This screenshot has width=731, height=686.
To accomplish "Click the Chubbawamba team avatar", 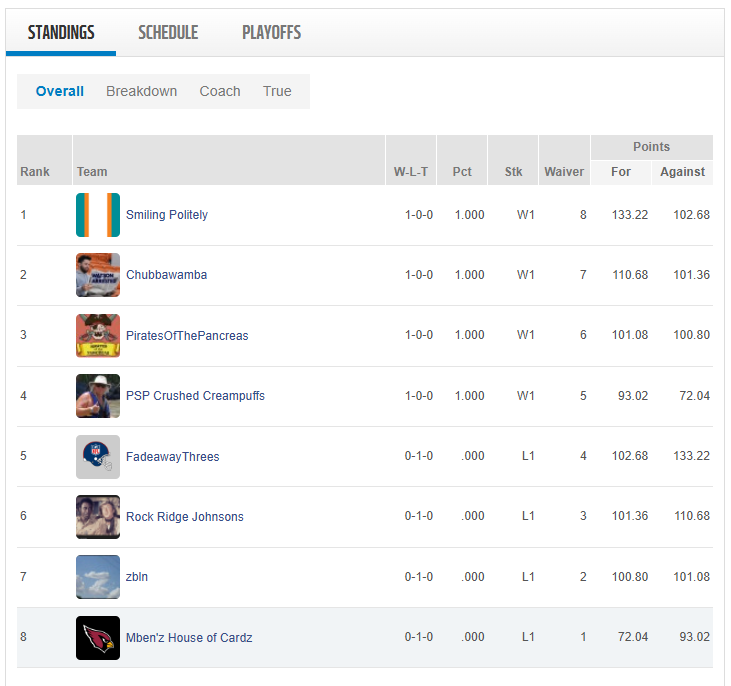I will pyautogui.click(x=98, y=275).
